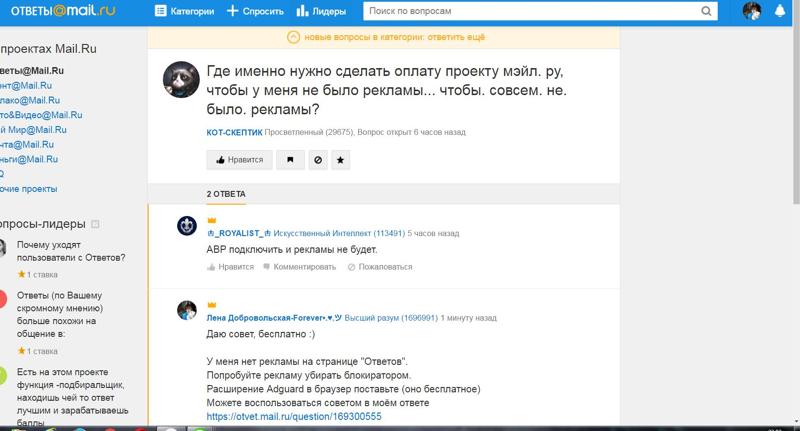Open КОТ-СКЕПТИК profile link
Image resolution: width=800 pixels, height=431 pixels.
[x=234, y=132]
